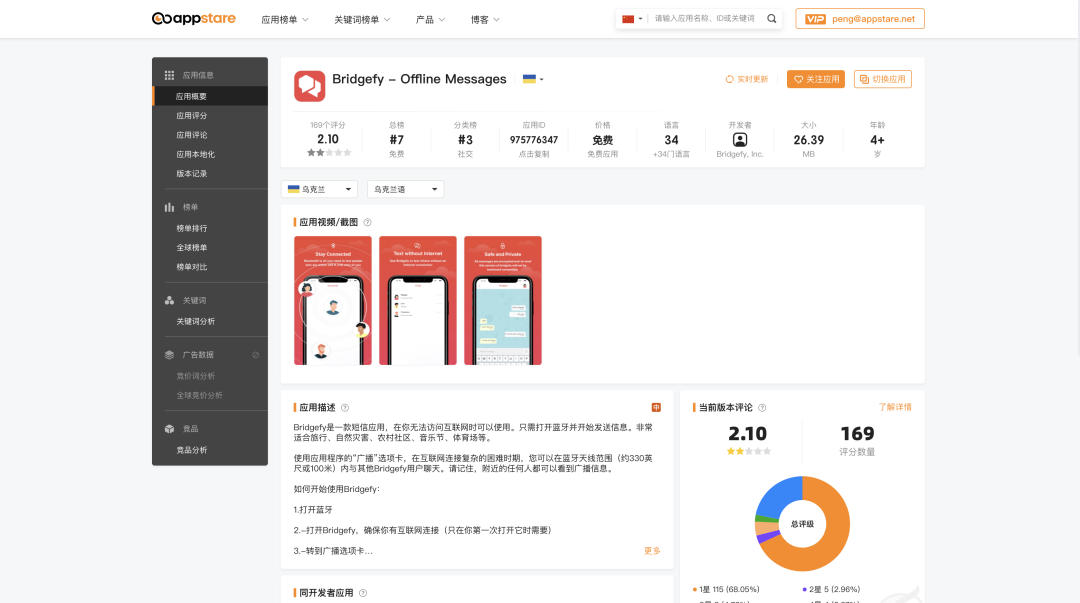
Task: Expand the flag selector in the search bar
Action: tap(632, 18)
